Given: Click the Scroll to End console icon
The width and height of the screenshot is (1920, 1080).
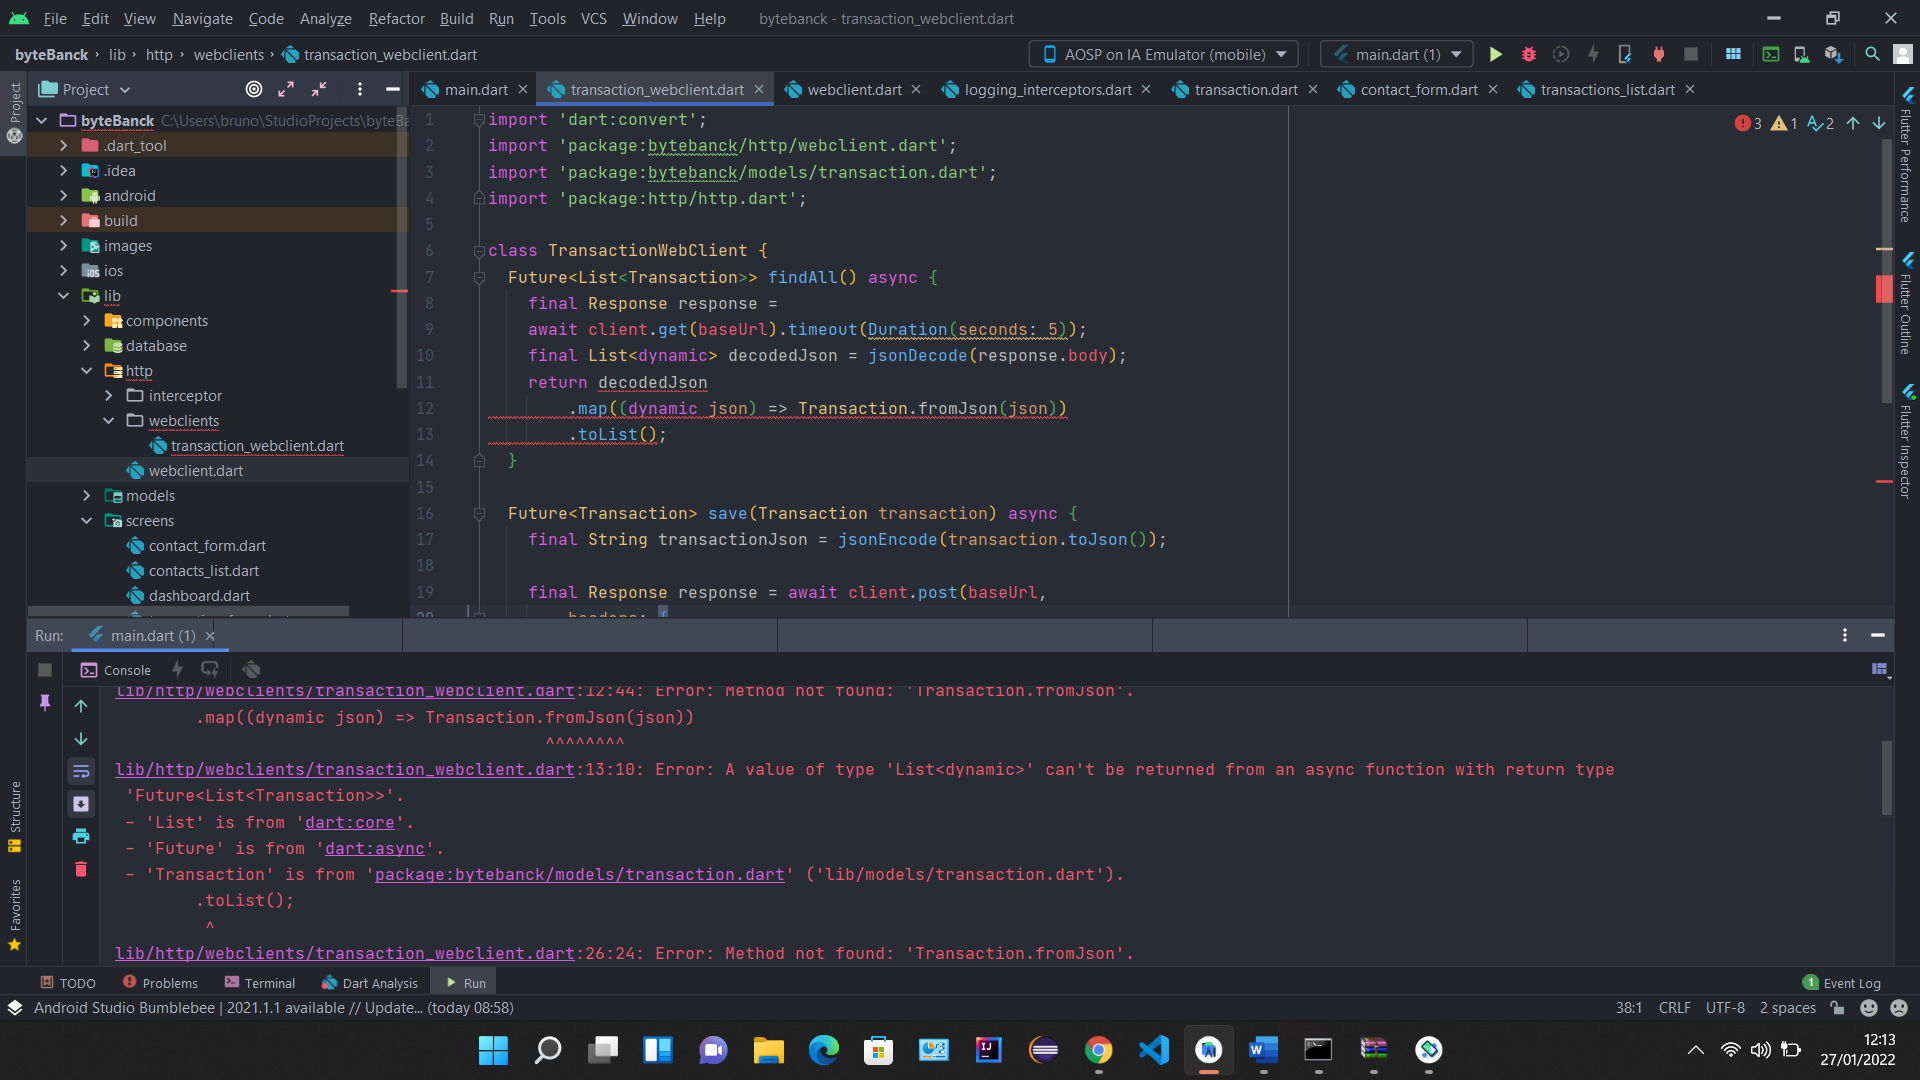Looking at the screenshot, I should (81, 803).
